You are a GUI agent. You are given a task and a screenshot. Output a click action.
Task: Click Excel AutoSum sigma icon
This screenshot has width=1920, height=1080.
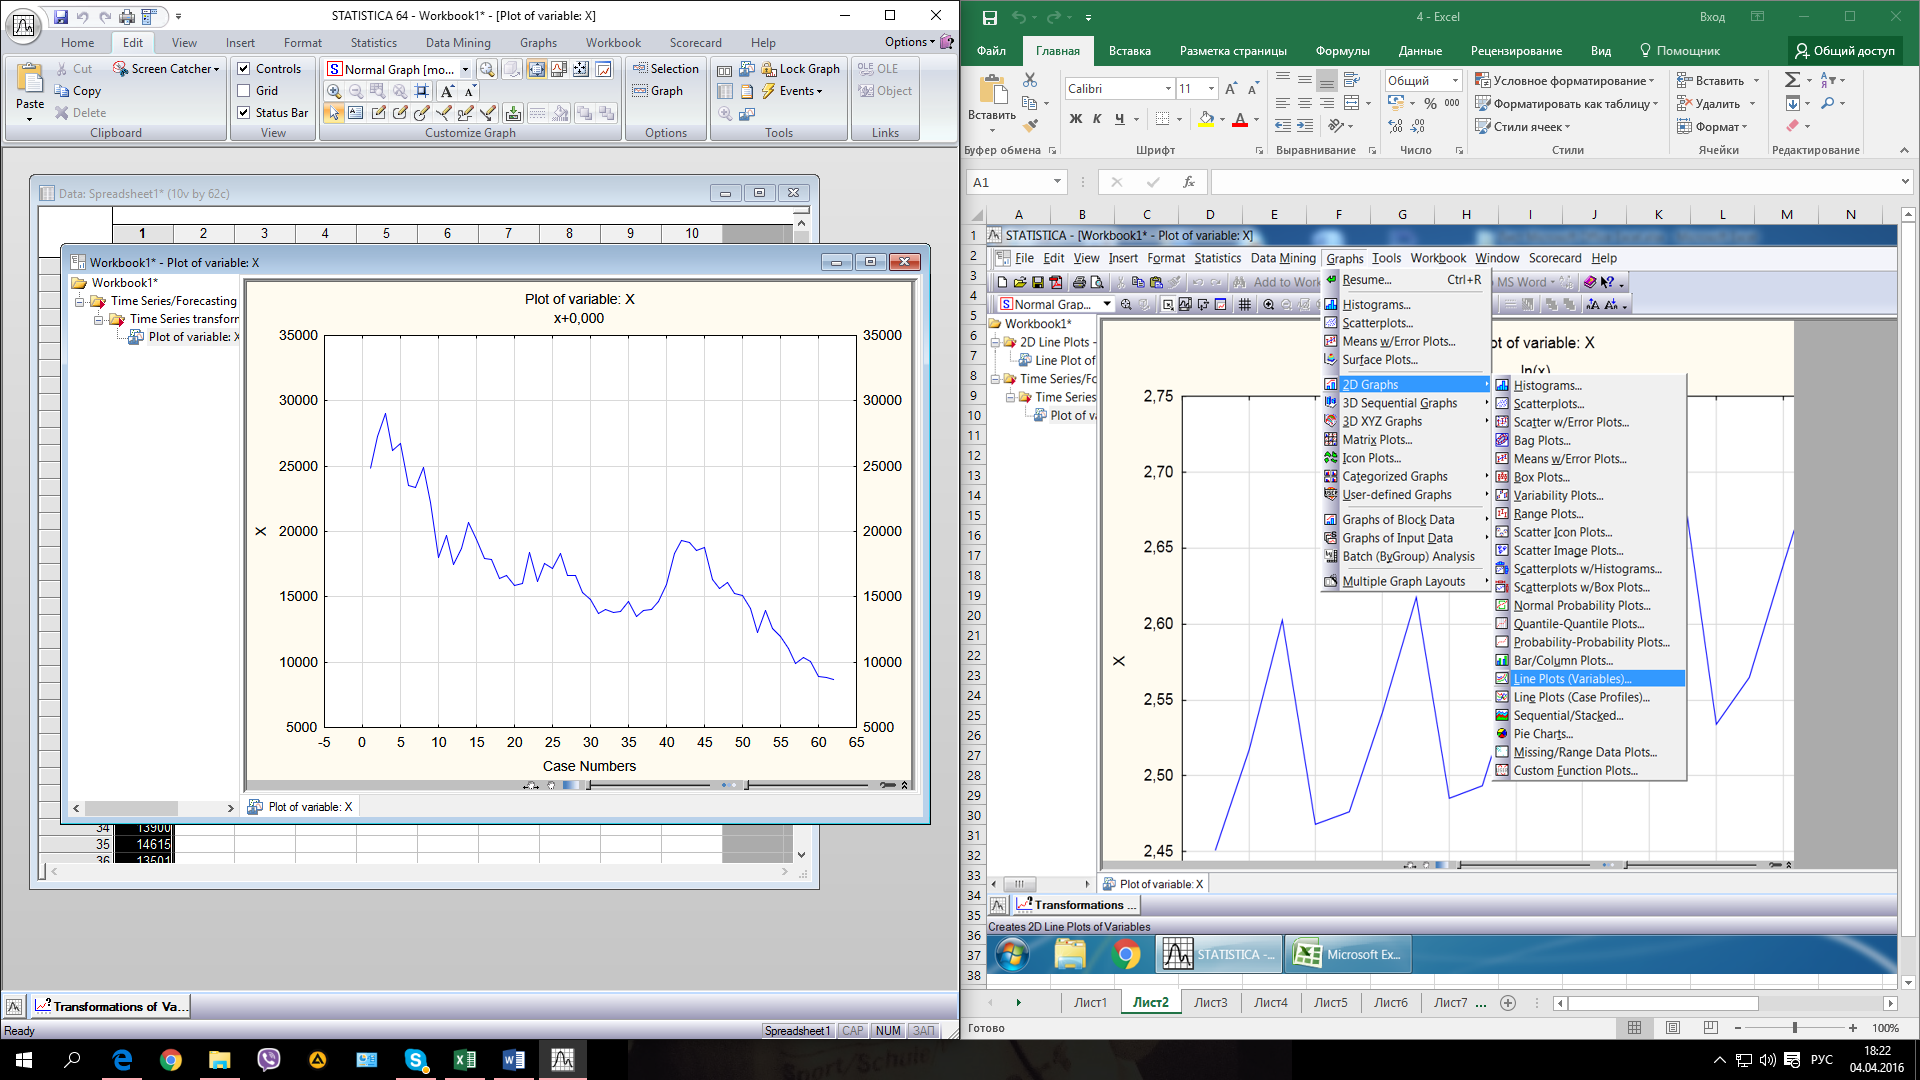(1792, 80)
